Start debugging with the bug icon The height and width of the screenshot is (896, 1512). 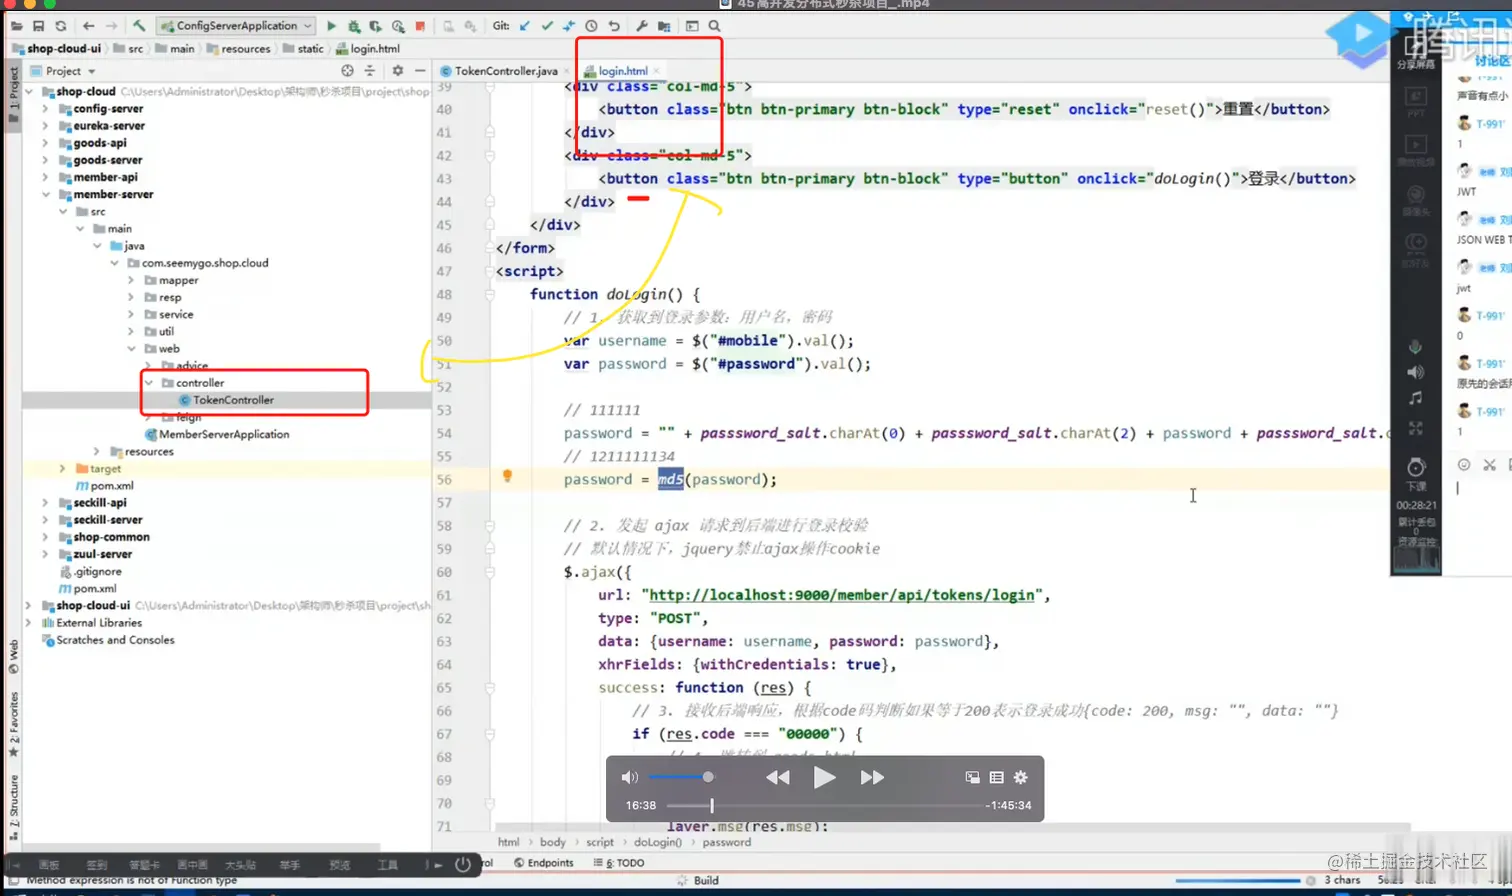tap(356, 26)
